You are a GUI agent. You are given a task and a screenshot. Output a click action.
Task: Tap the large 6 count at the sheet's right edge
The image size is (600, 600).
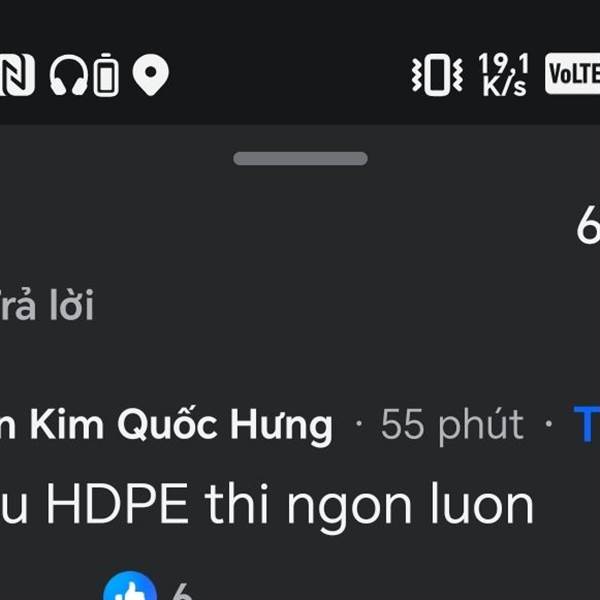point(588,225)
